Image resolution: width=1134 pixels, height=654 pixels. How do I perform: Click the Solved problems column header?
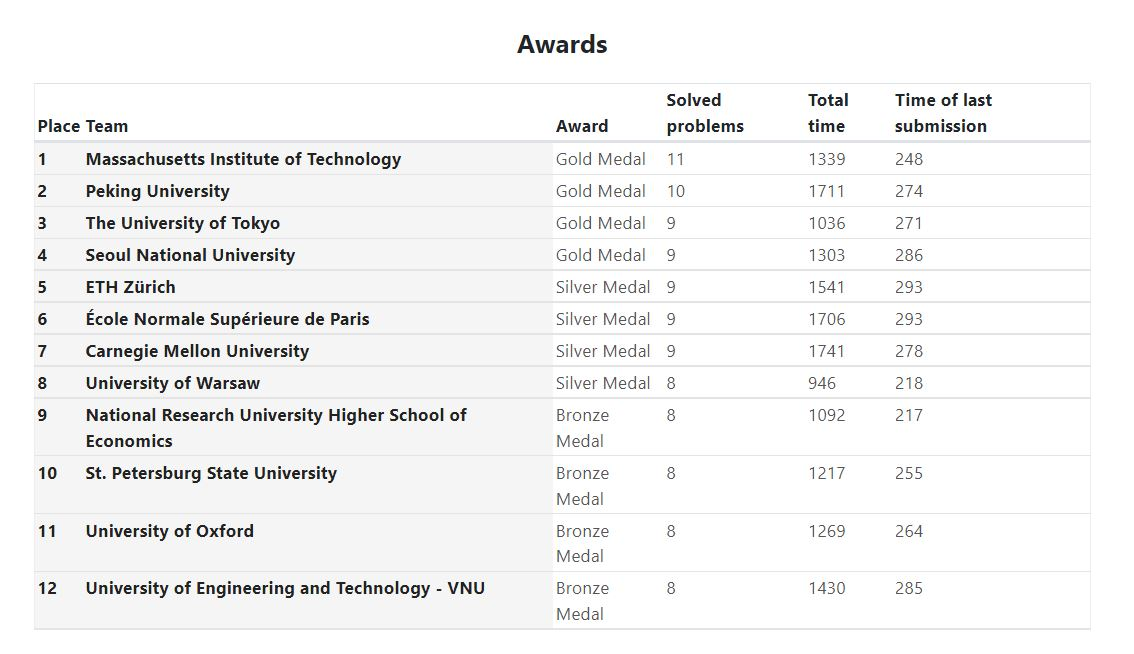pos(705,113)
